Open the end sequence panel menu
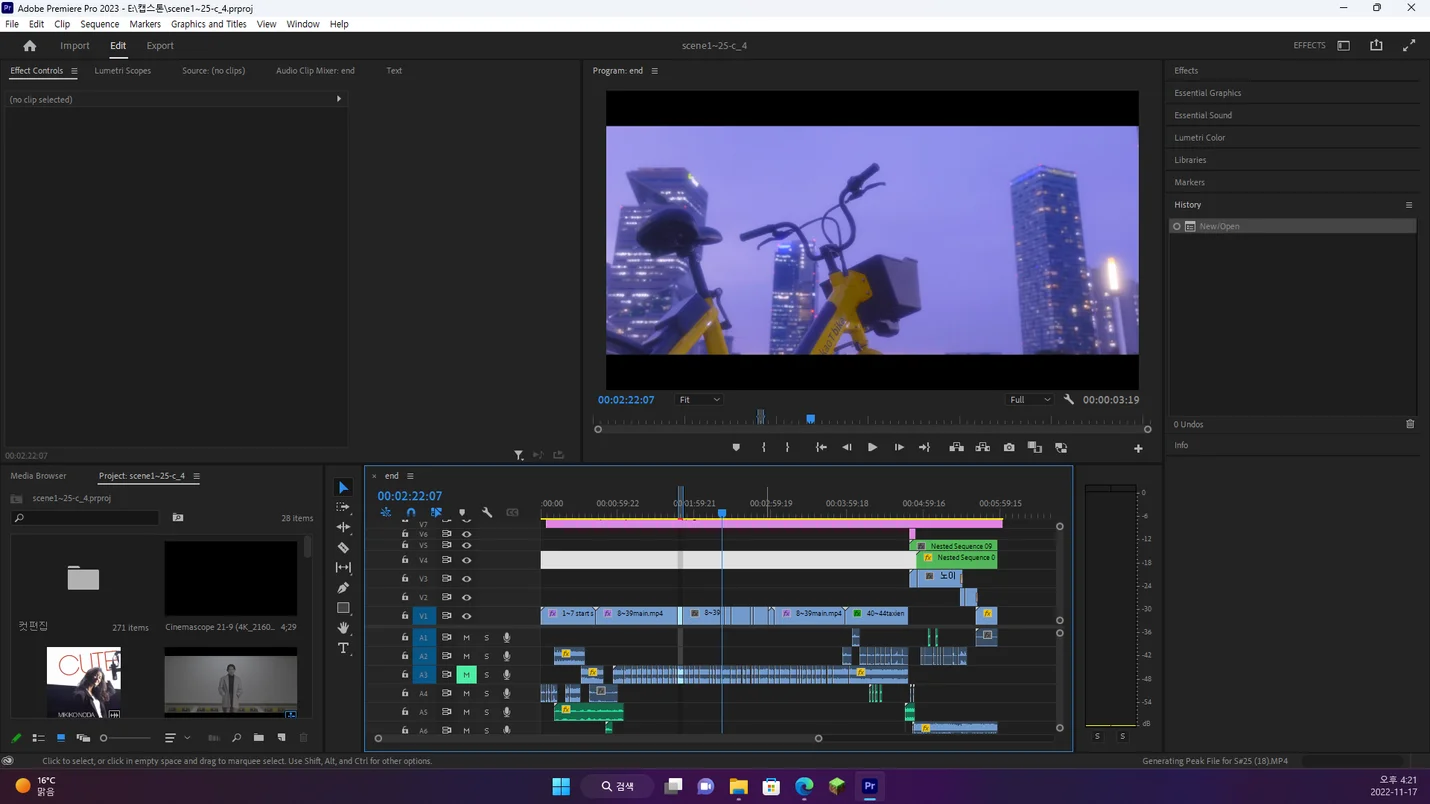This screenshot has height=804, width=1430. 410,476
